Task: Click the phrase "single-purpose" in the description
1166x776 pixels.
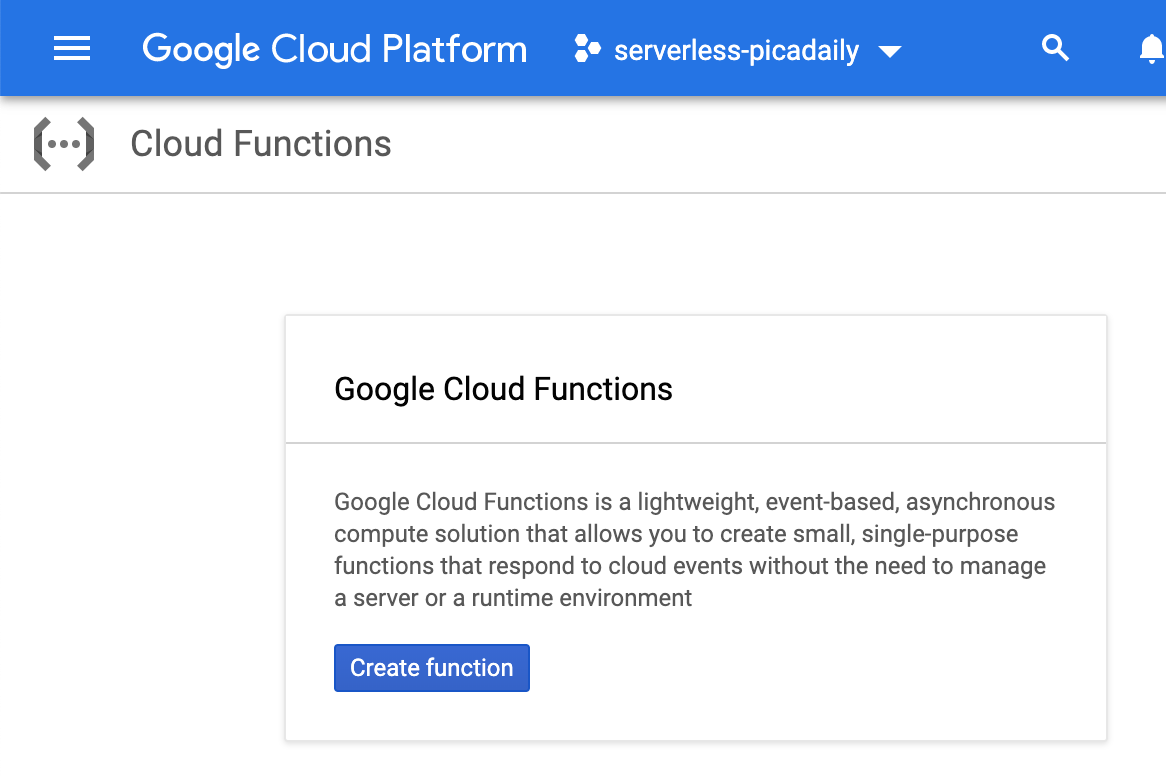Action: [940, 534]
